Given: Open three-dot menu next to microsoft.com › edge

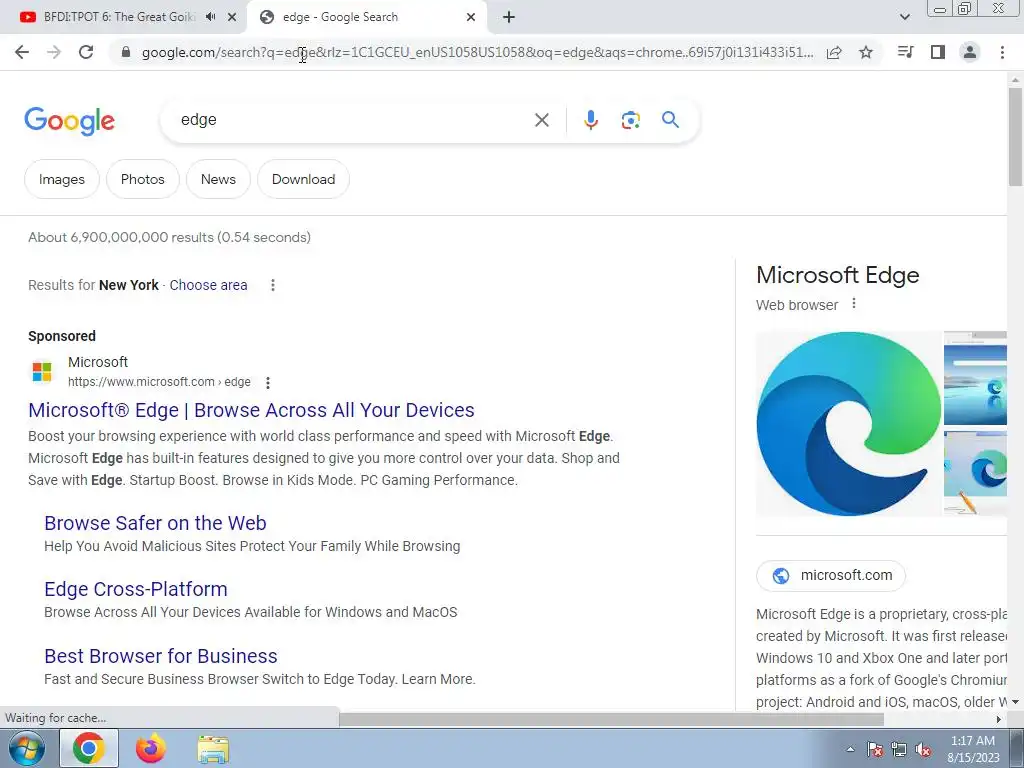Looking at the screenshot, I should pos(268,383).
